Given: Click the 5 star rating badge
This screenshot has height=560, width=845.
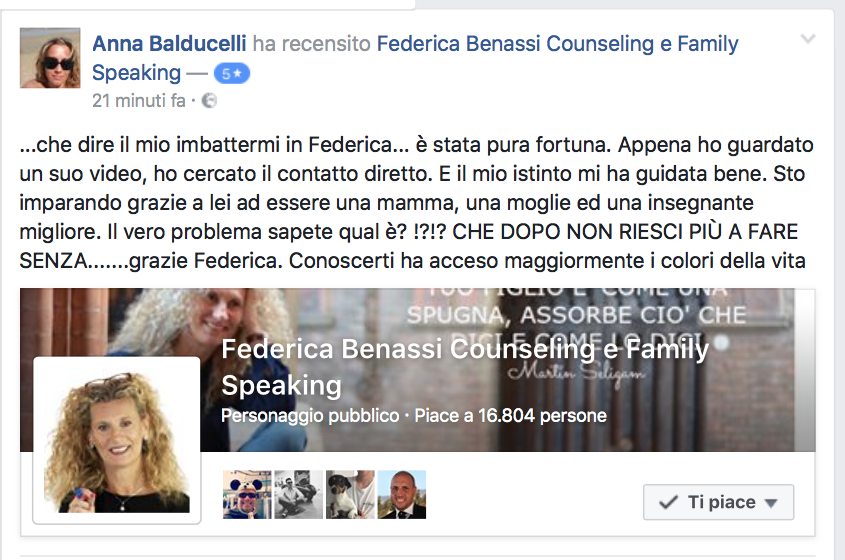Looking at the screenshot, I should pos(232,73).
